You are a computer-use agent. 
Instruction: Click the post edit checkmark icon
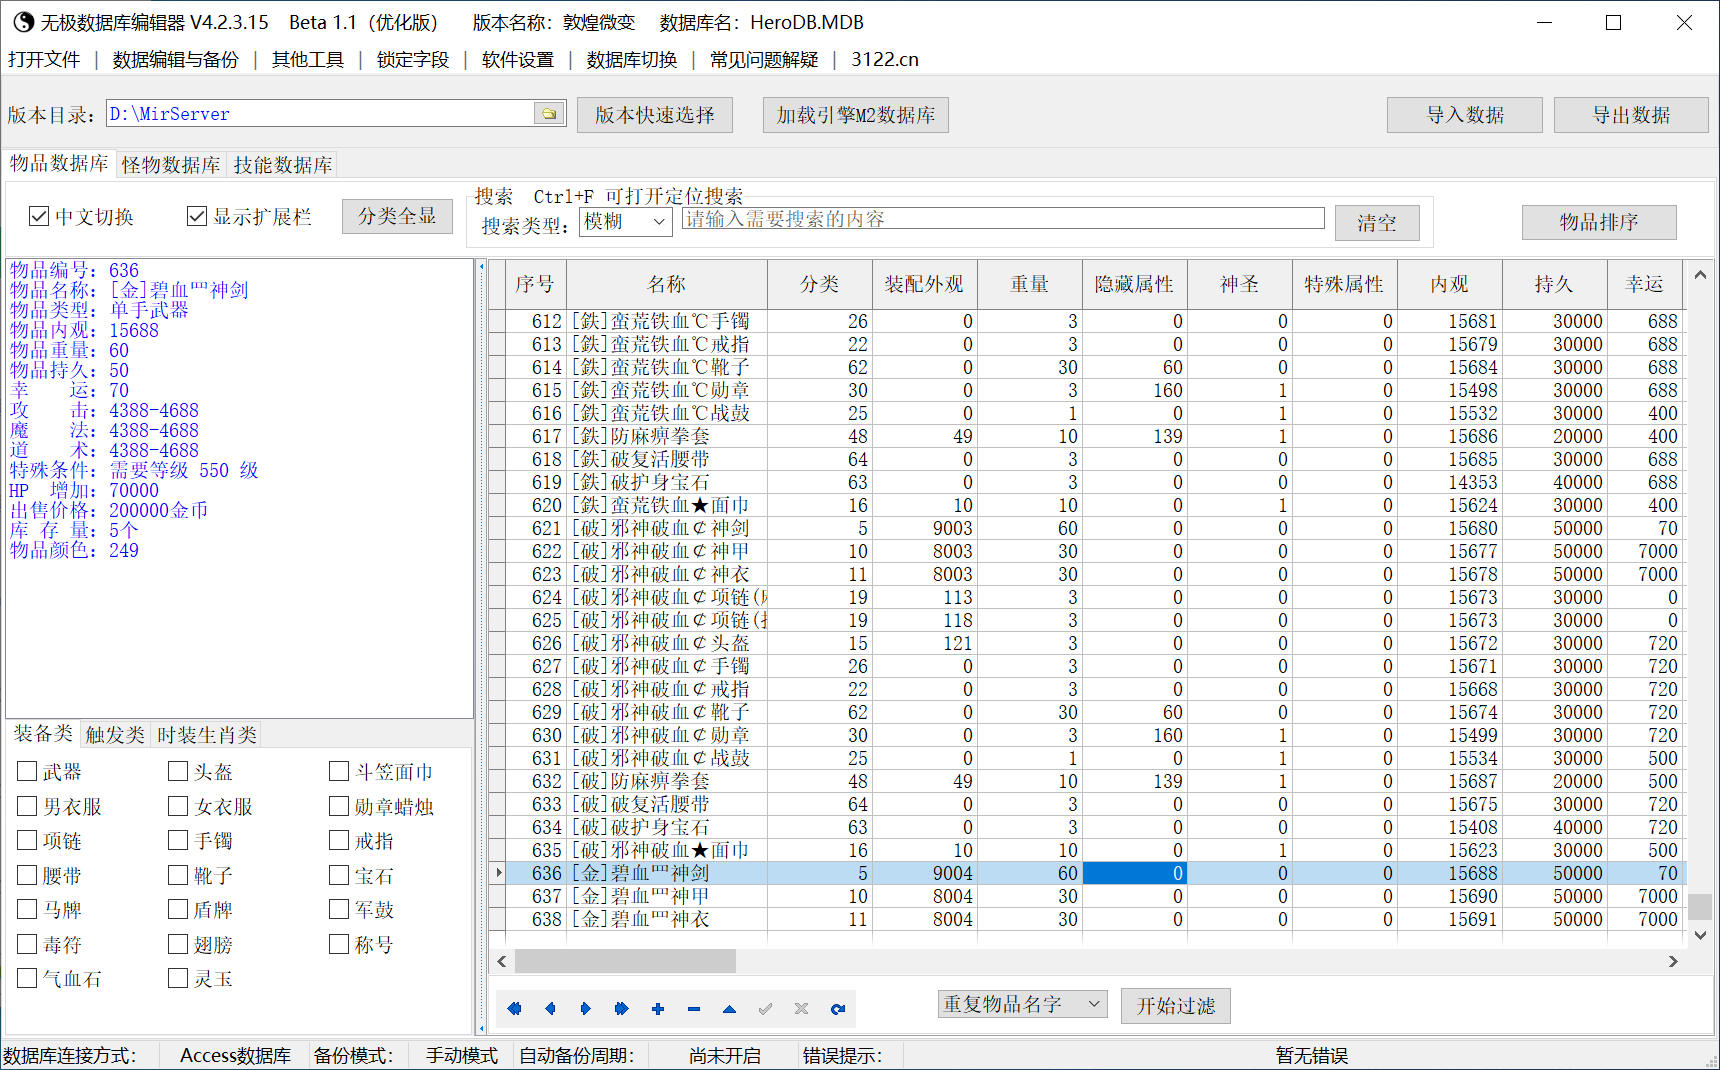765,1009
